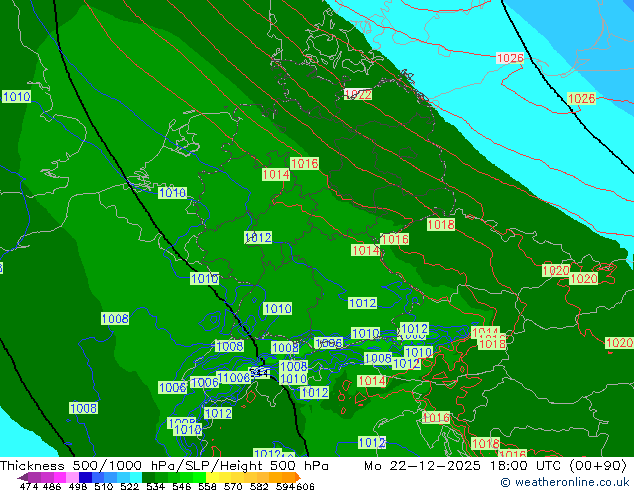Screen dimensions: 634x490
Task: Click the red 1022 isobar label
Action: 358,94
